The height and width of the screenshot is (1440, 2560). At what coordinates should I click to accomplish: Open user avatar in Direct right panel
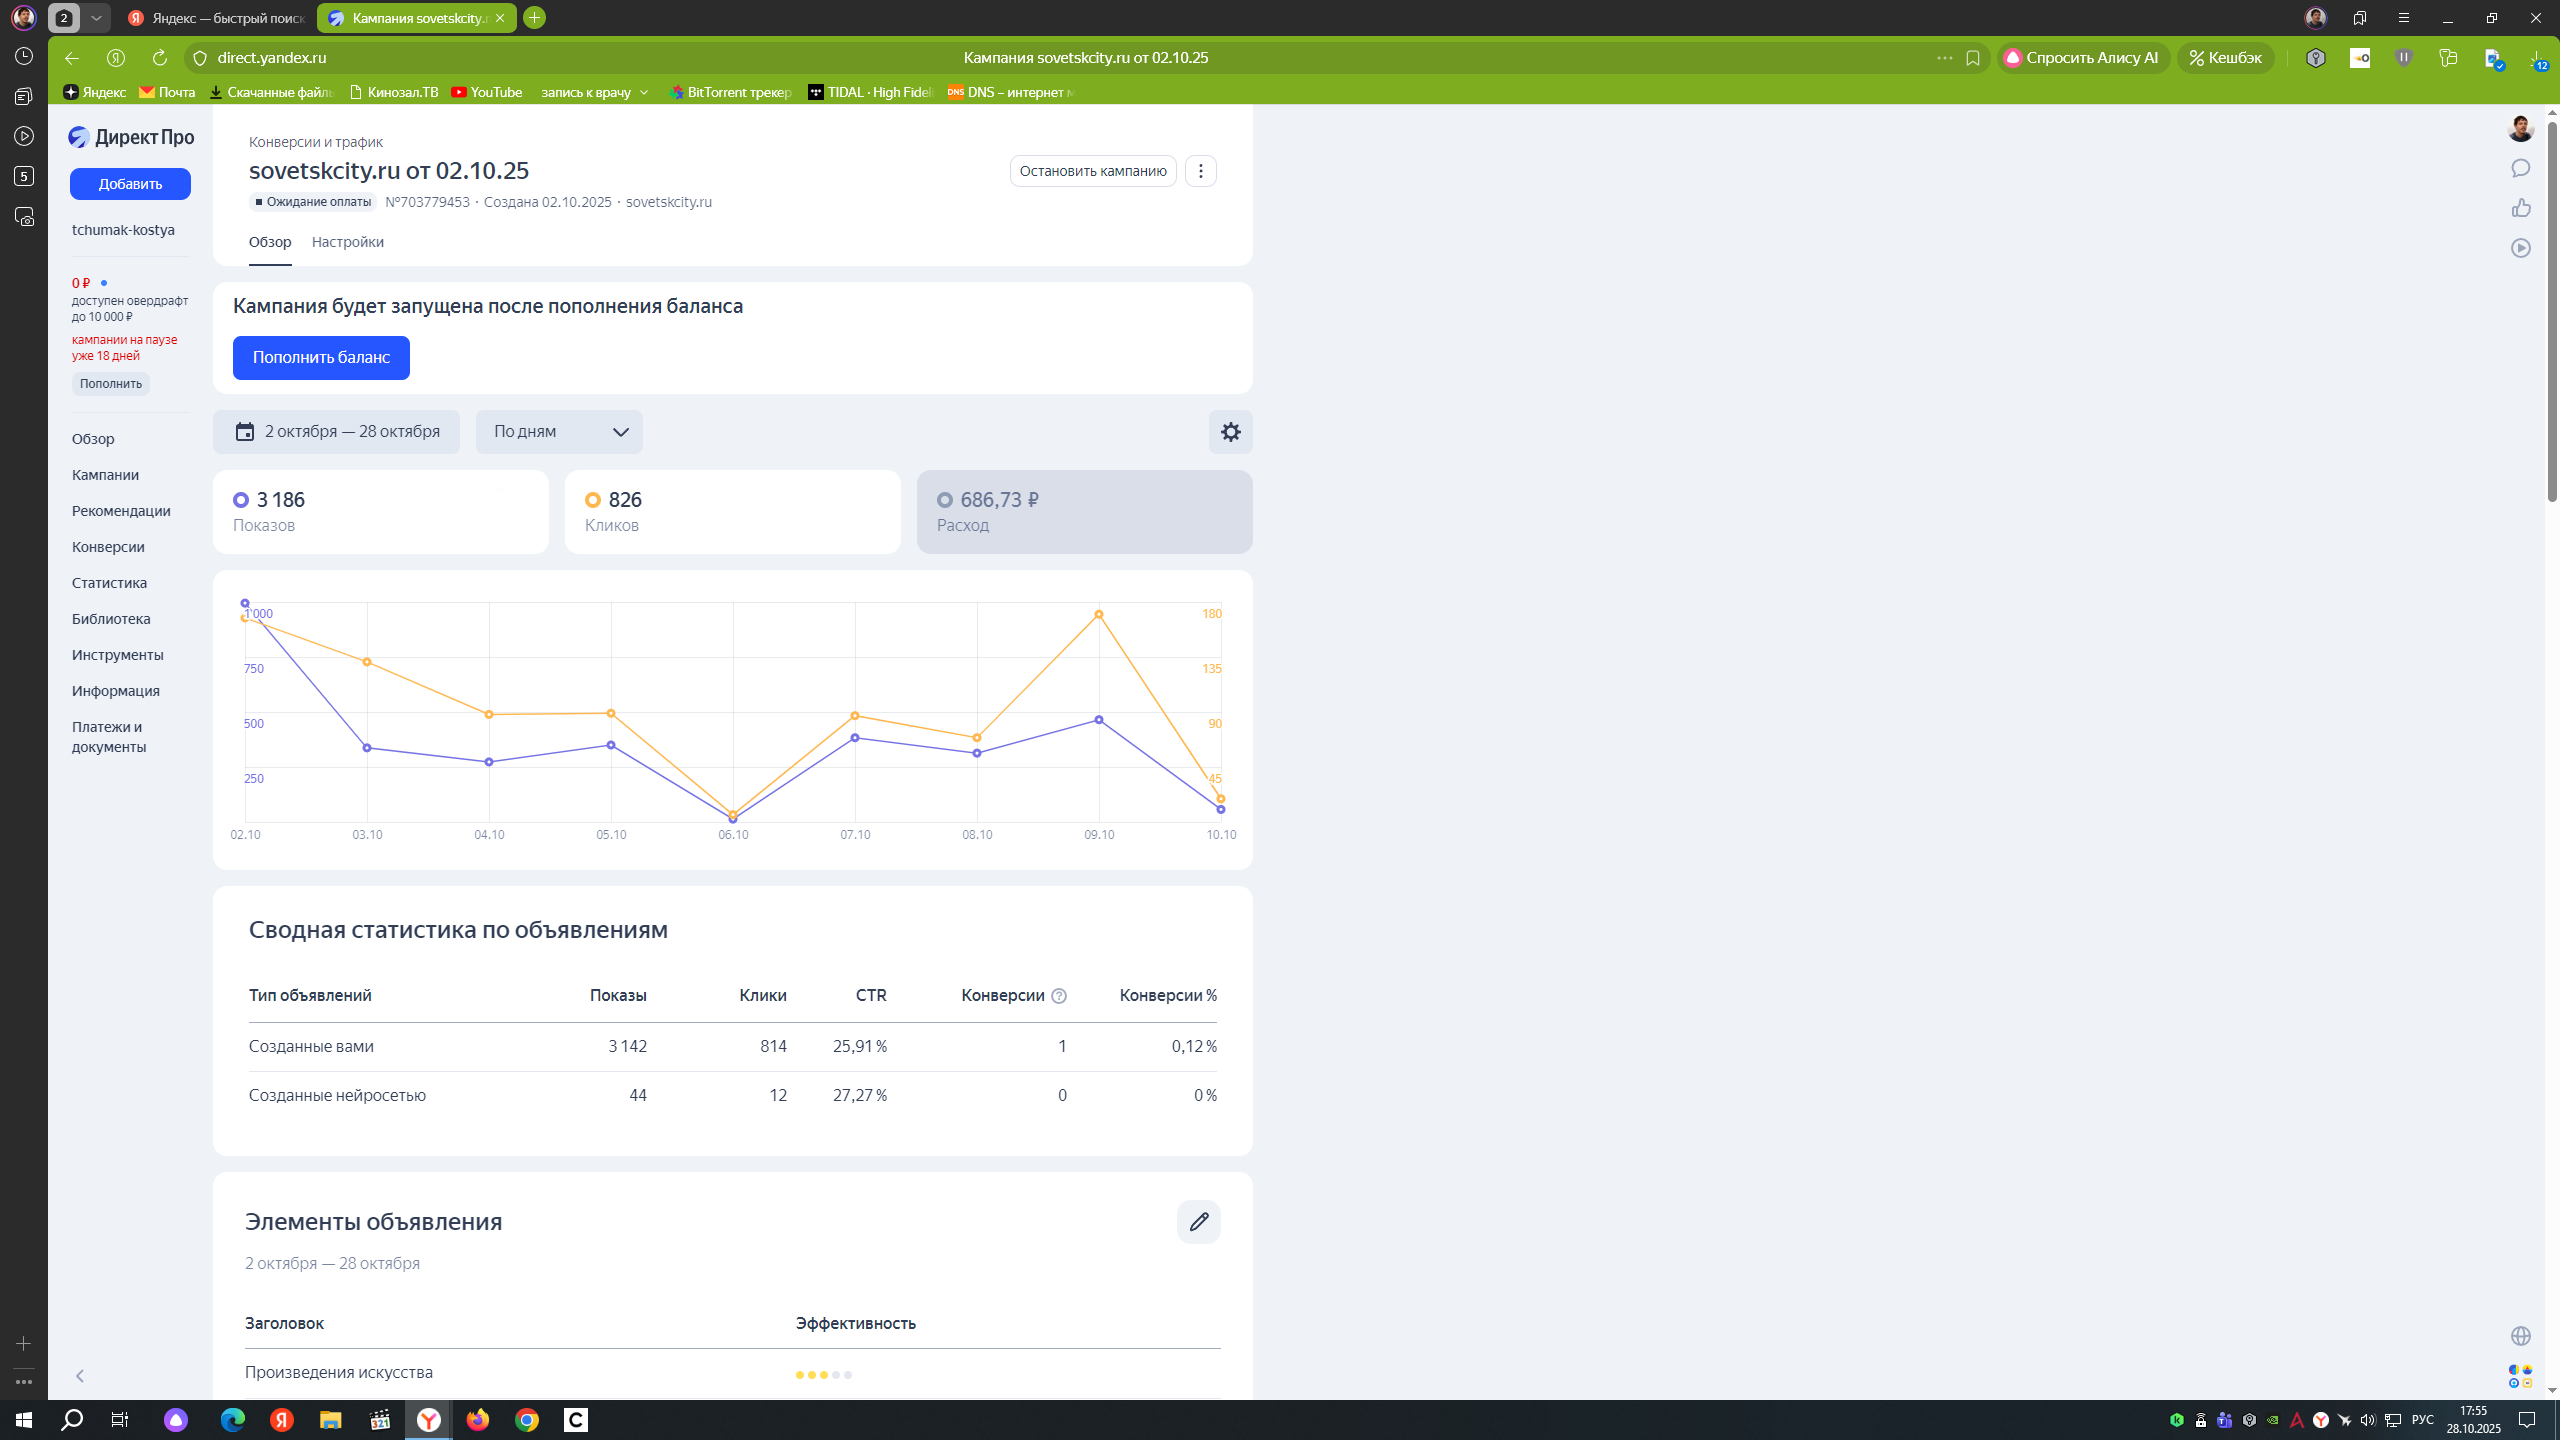coord(2520,128)
